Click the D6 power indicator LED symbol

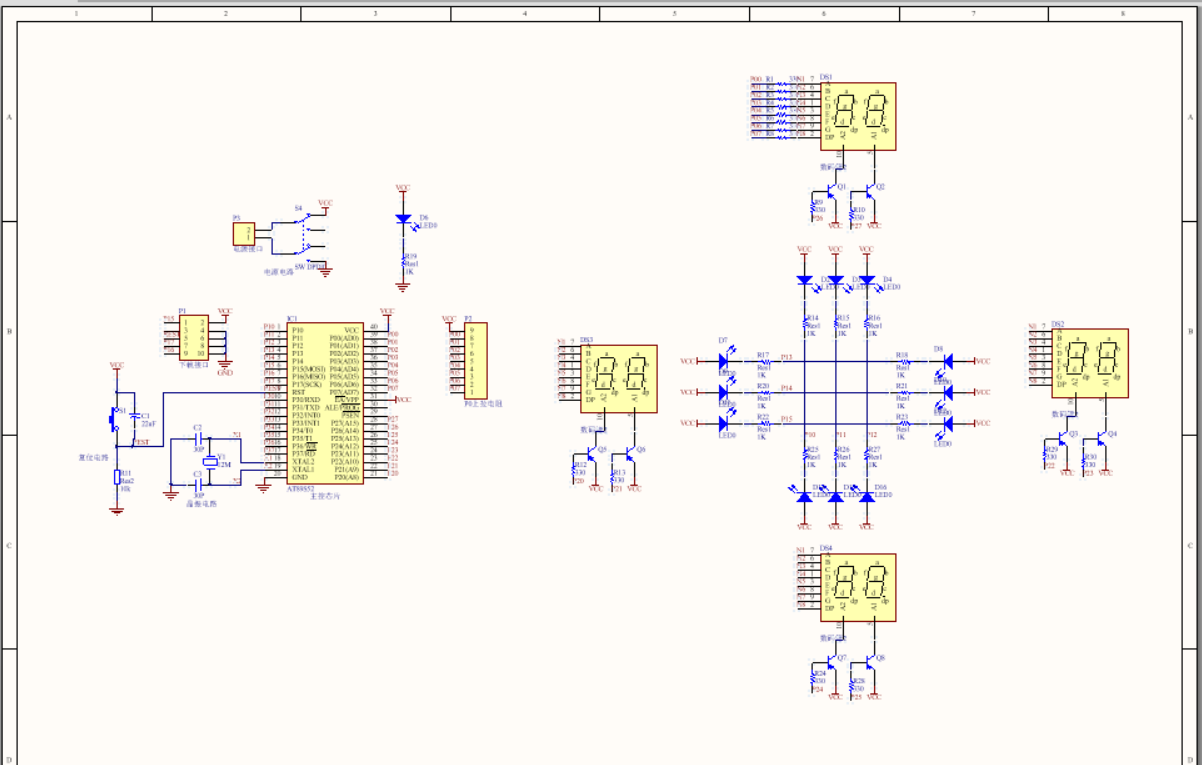[x=402, y=218]
